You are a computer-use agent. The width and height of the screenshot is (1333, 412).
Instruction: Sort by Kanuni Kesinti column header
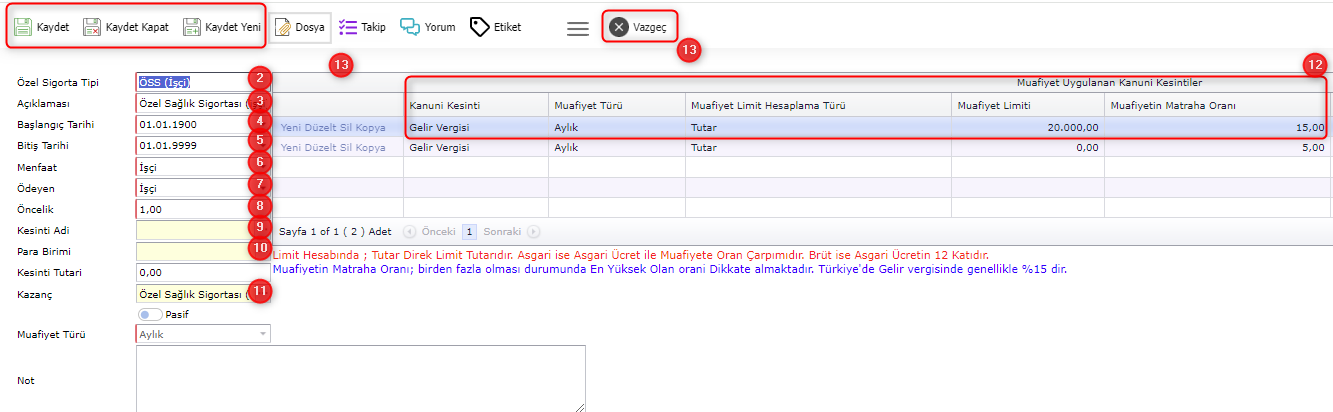pyautogui.click(x=476, y=105)
